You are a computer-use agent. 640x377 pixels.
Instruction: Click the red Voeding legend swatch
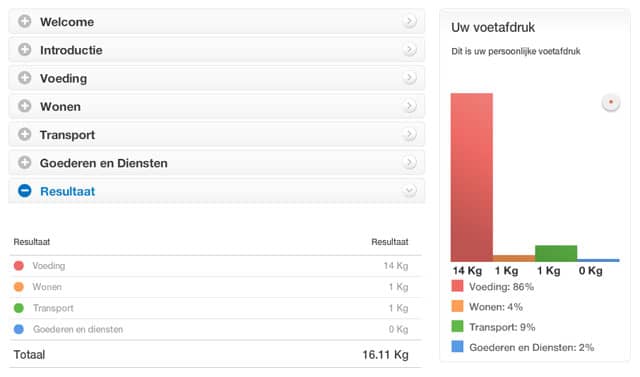(x=457, y=286)
